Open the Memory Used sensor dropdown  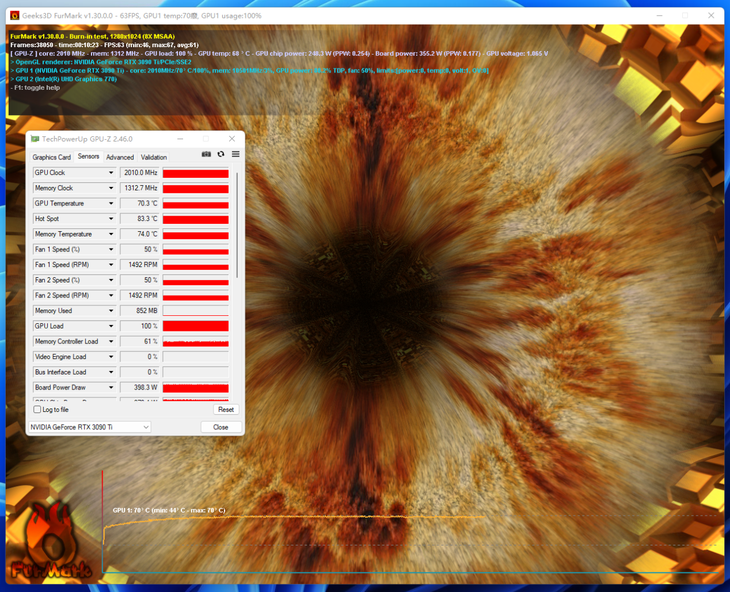(111, 311)
